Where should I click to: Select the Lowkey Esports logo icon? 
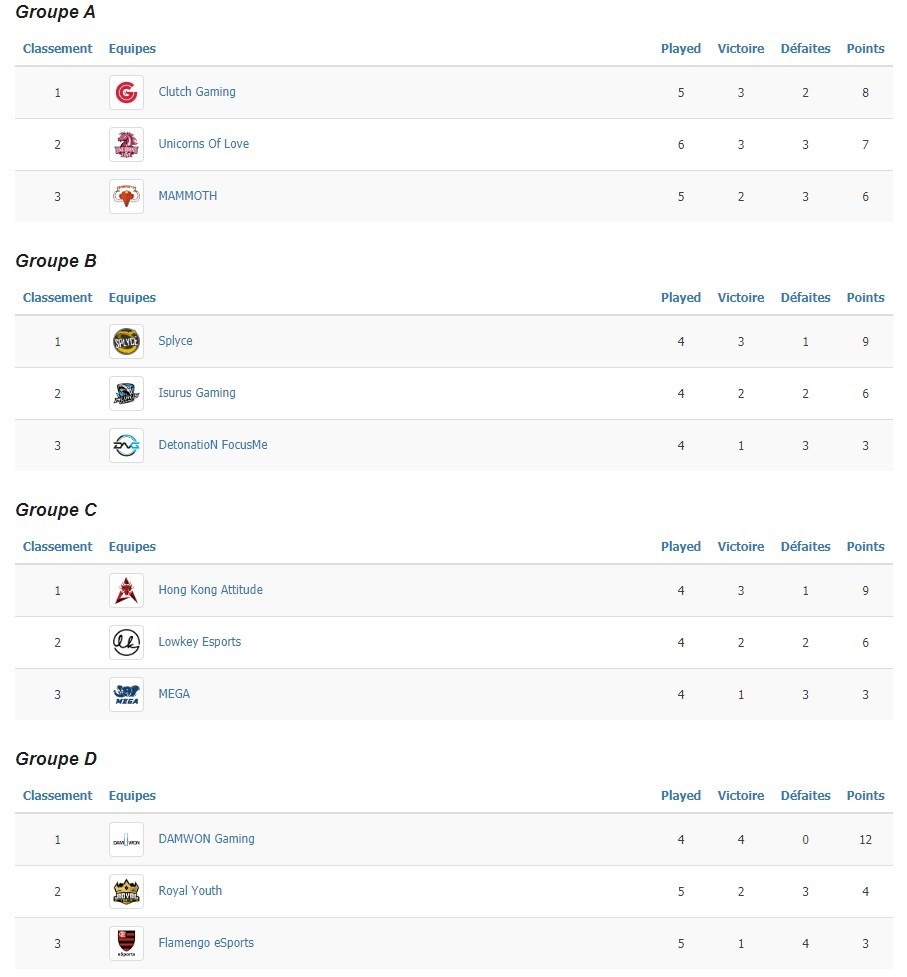(126, 642)
